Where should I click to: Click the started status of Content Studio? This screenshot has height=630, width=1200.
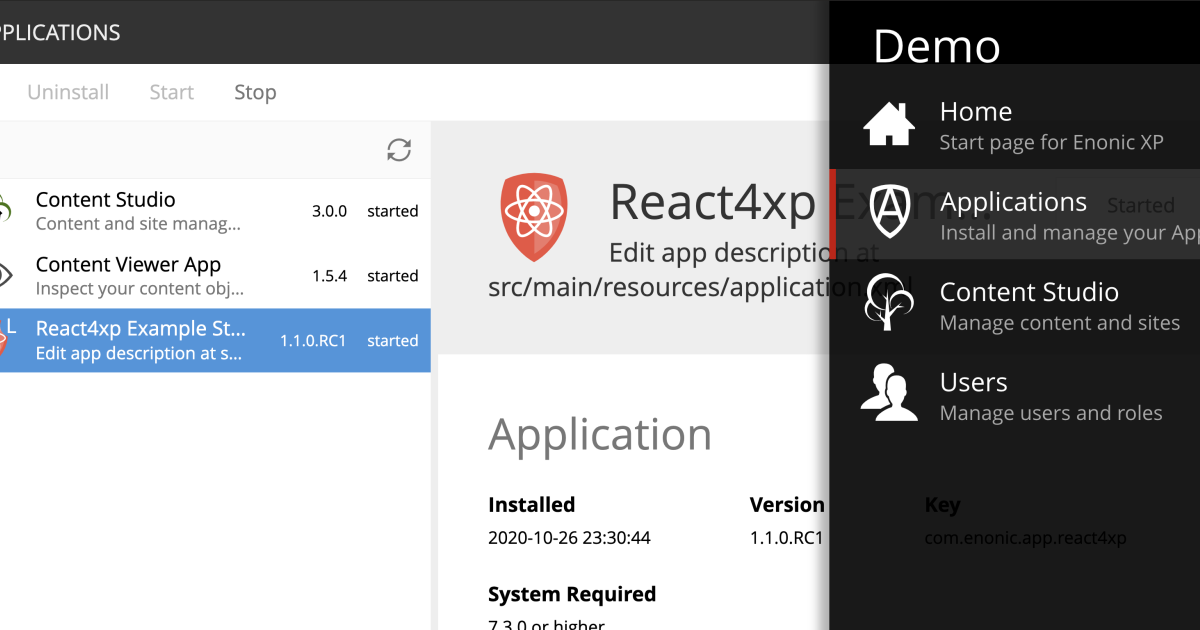click(392, 211)
